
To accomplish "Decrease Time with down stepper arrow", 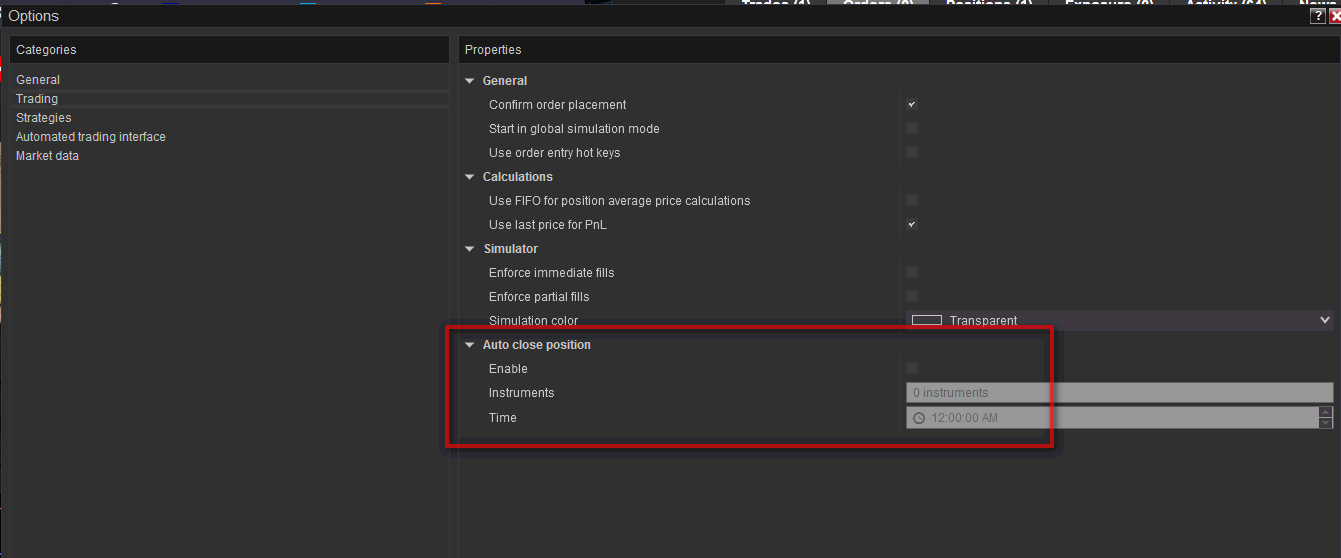I will pyautogui.click(x=1326, y=423).
